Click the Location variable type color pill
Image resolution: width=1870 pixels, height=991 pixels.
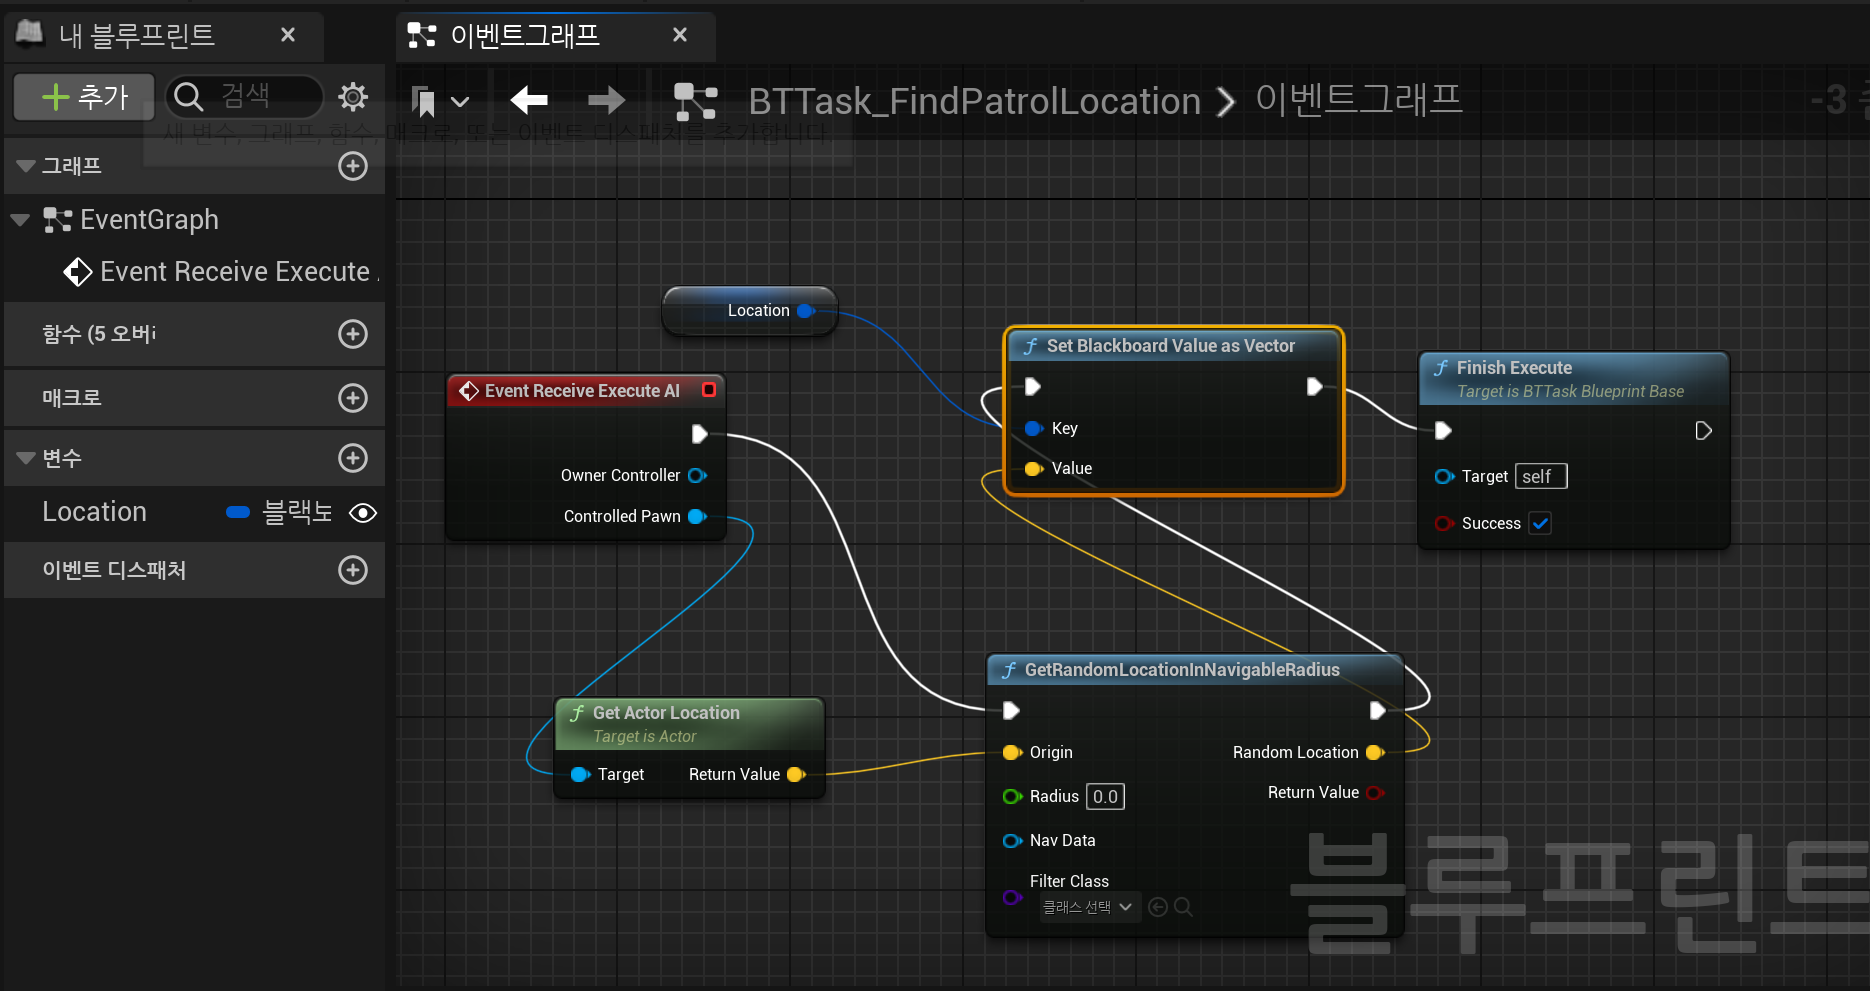click(238, 512)
